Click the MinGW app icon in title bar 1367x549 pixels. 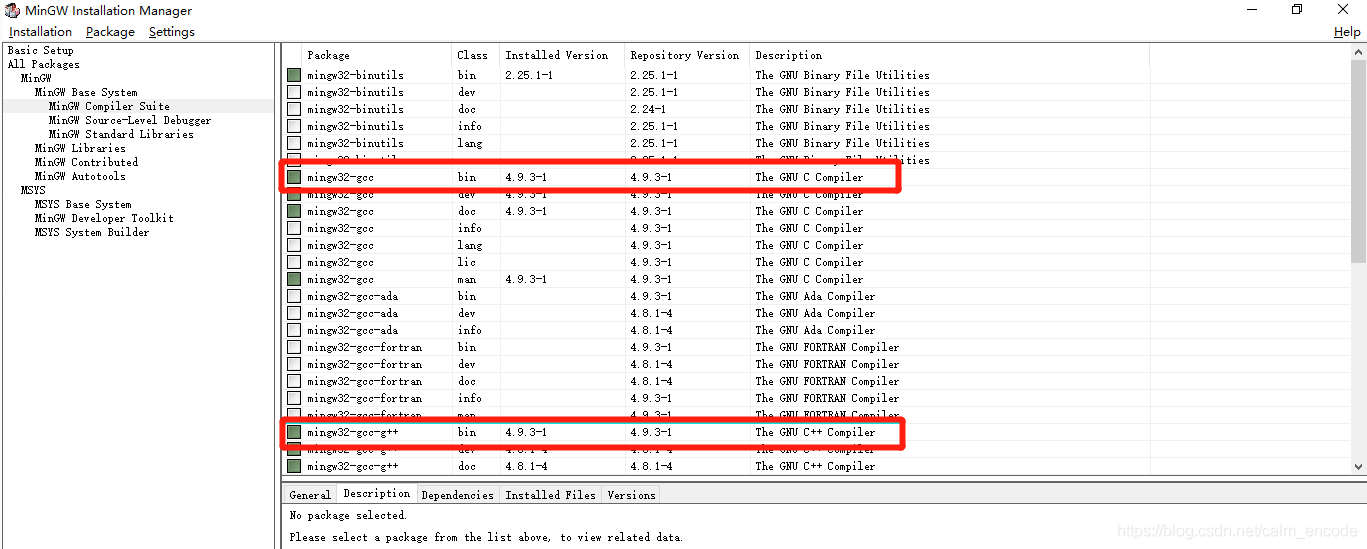coord(12,10)
